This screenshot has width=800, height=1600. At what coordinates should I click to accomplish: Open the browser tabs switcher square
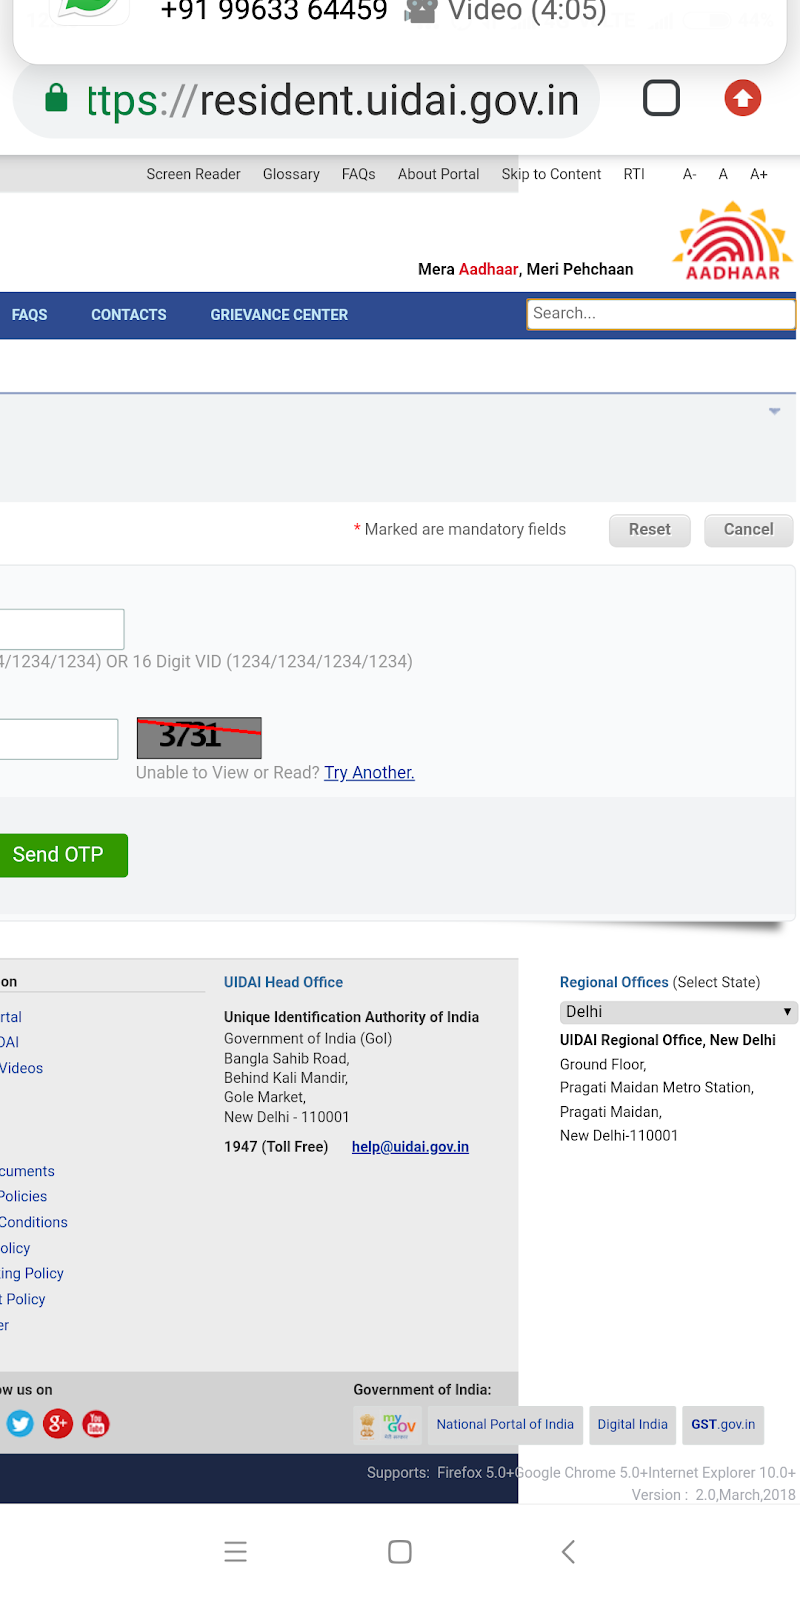point(661,98)
